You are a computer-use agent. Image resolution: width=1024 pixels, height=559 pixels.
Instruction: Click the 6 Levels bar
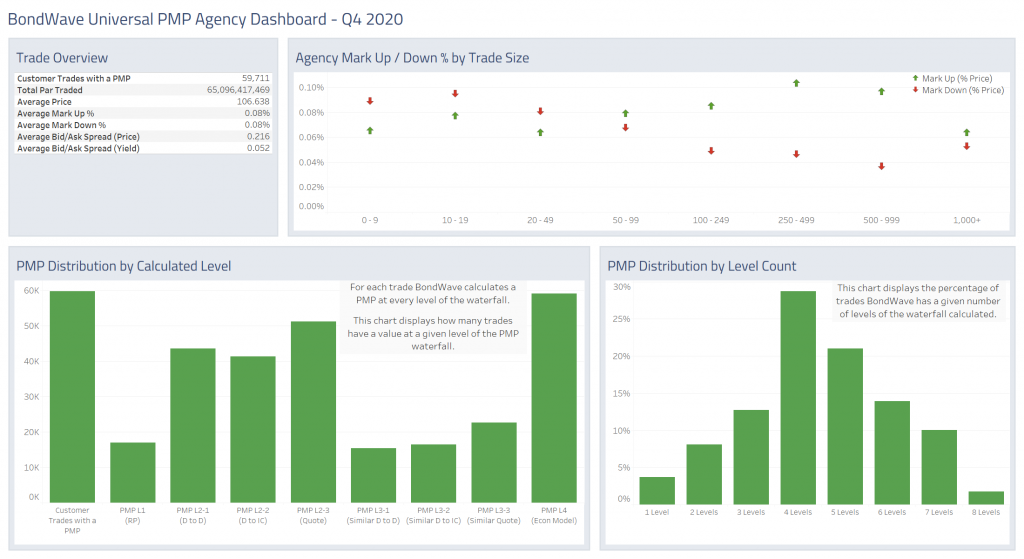(892, 453)
